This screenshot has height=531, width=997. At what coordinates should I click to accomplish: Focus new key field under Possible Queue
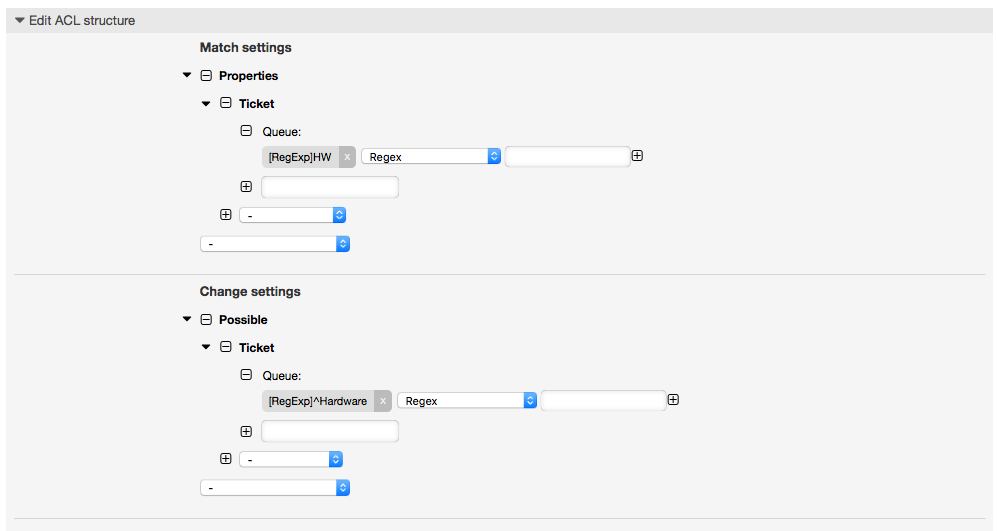point(330,431)
